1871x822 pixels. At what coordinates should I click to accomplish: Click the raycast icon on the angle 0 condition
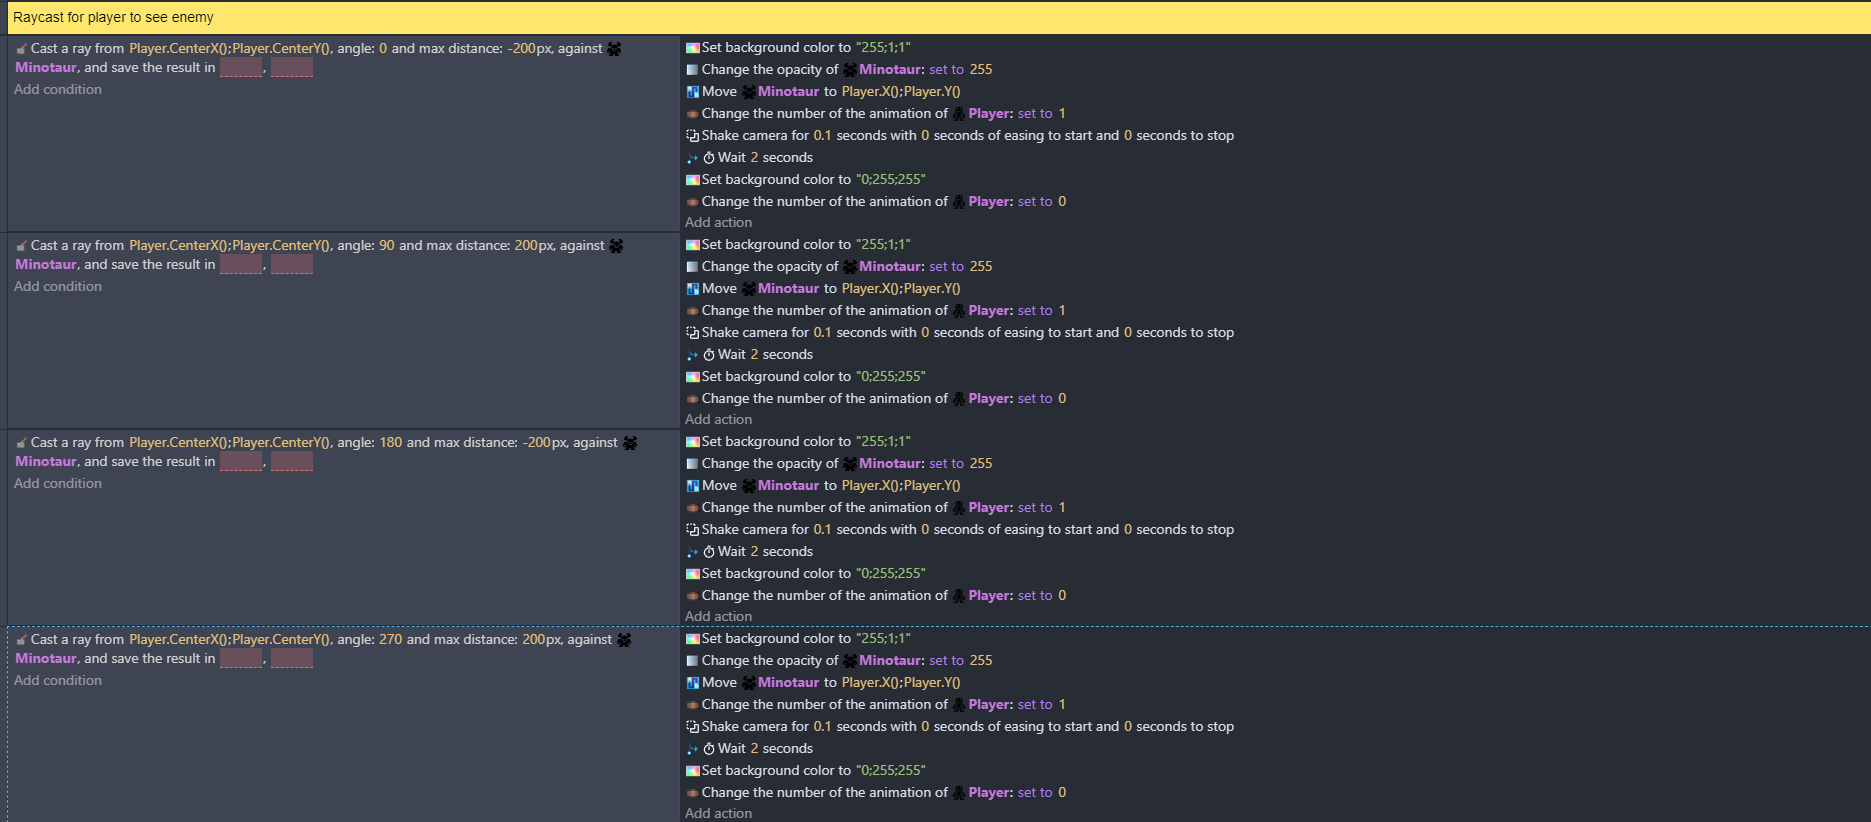pyautogui.click(x=21, y=49)
